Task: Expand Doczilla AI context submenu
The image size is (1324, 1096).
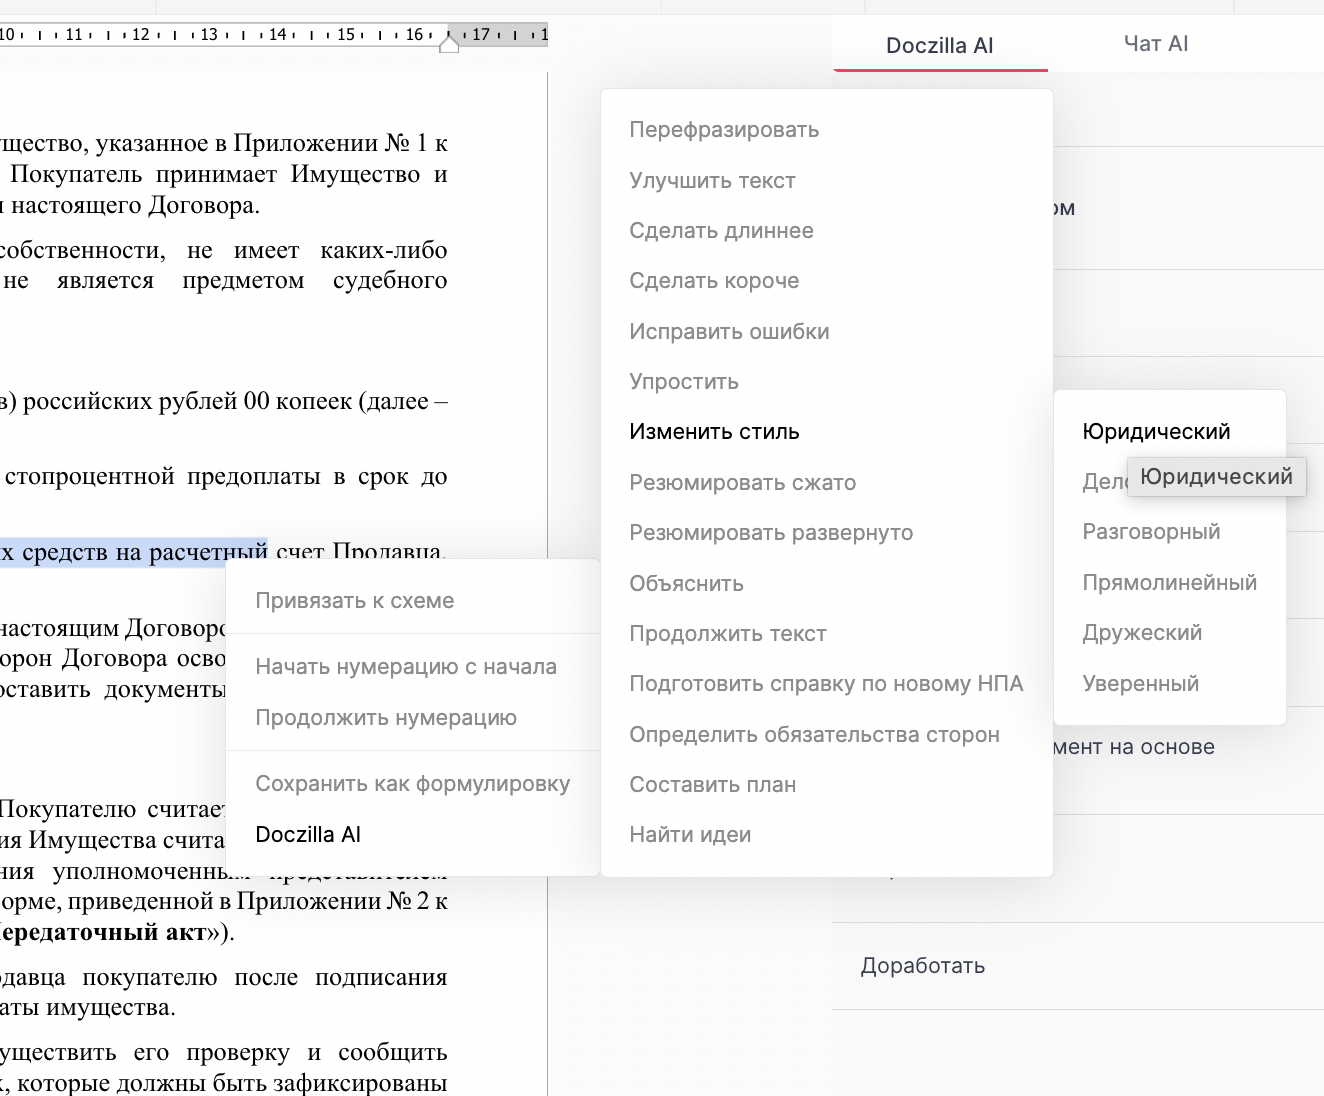Action: 308,835
